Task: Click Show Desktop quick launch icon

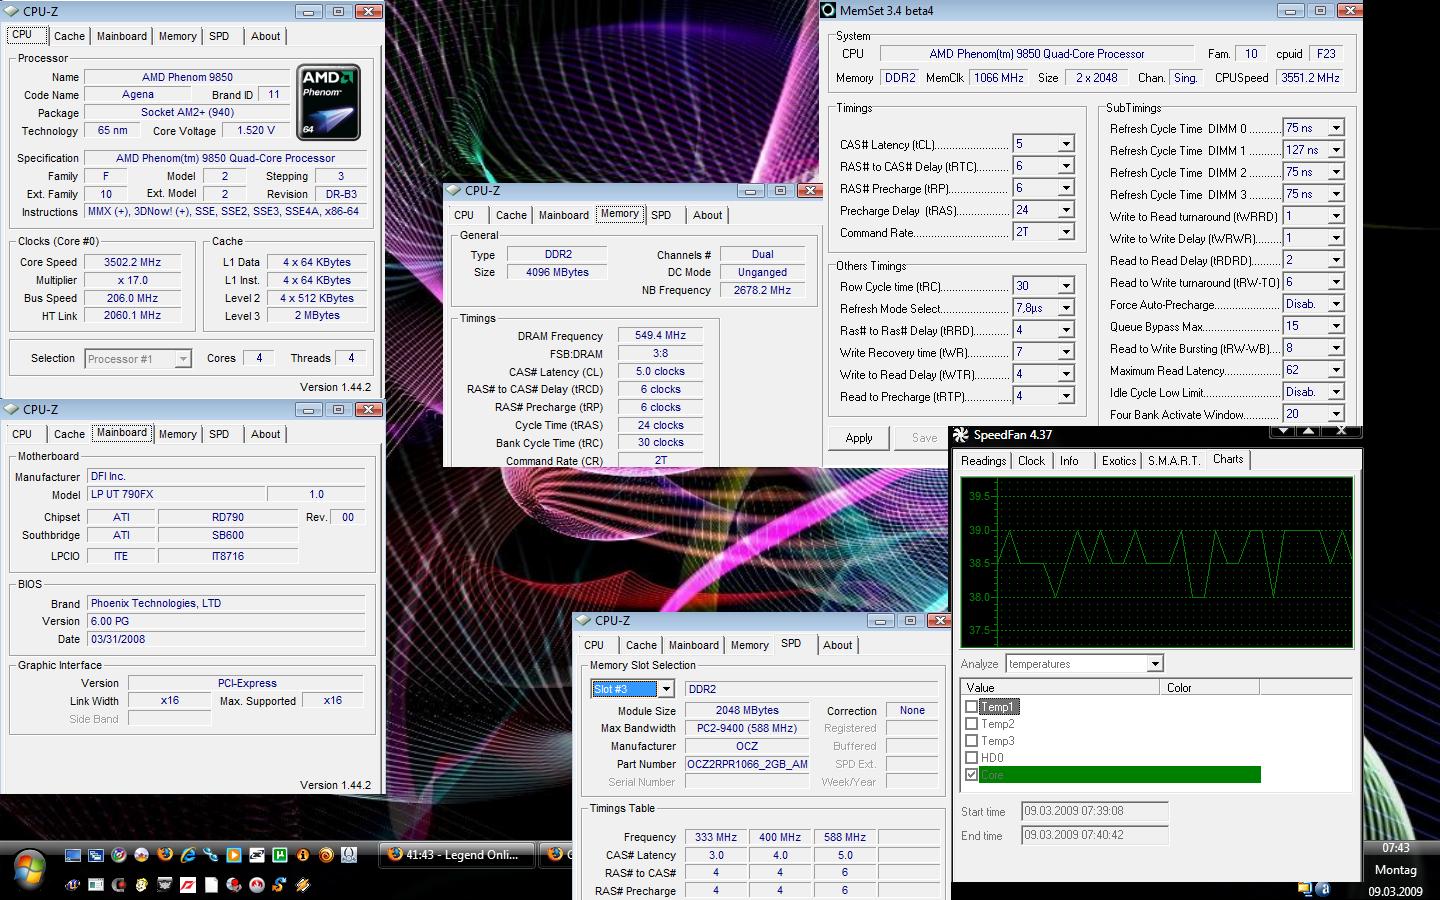Action: (73, 855)
